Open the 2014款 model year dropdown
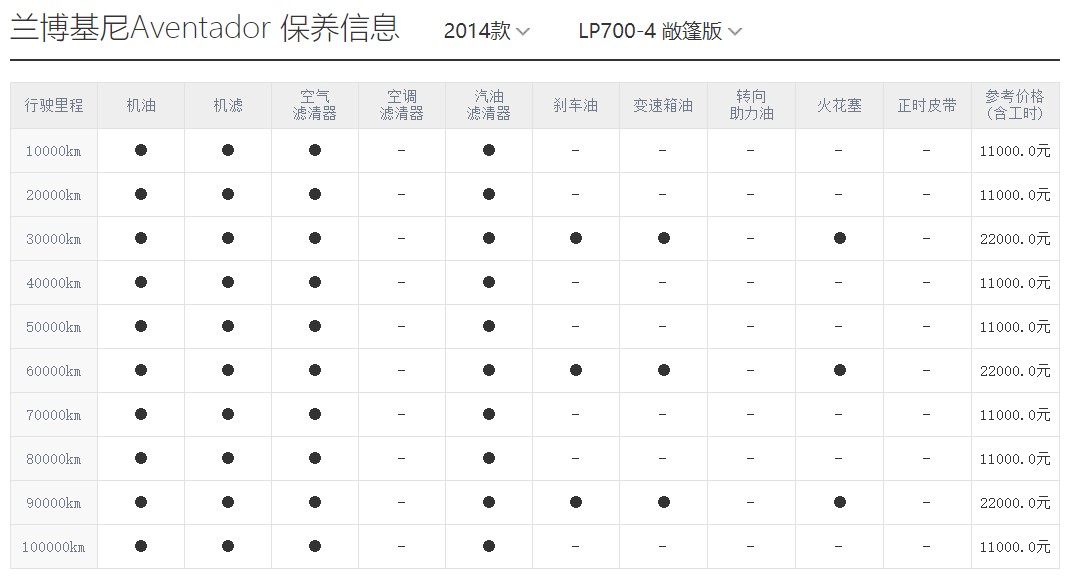The width and height of the screenshot is (1085, 585). [486, 31]
